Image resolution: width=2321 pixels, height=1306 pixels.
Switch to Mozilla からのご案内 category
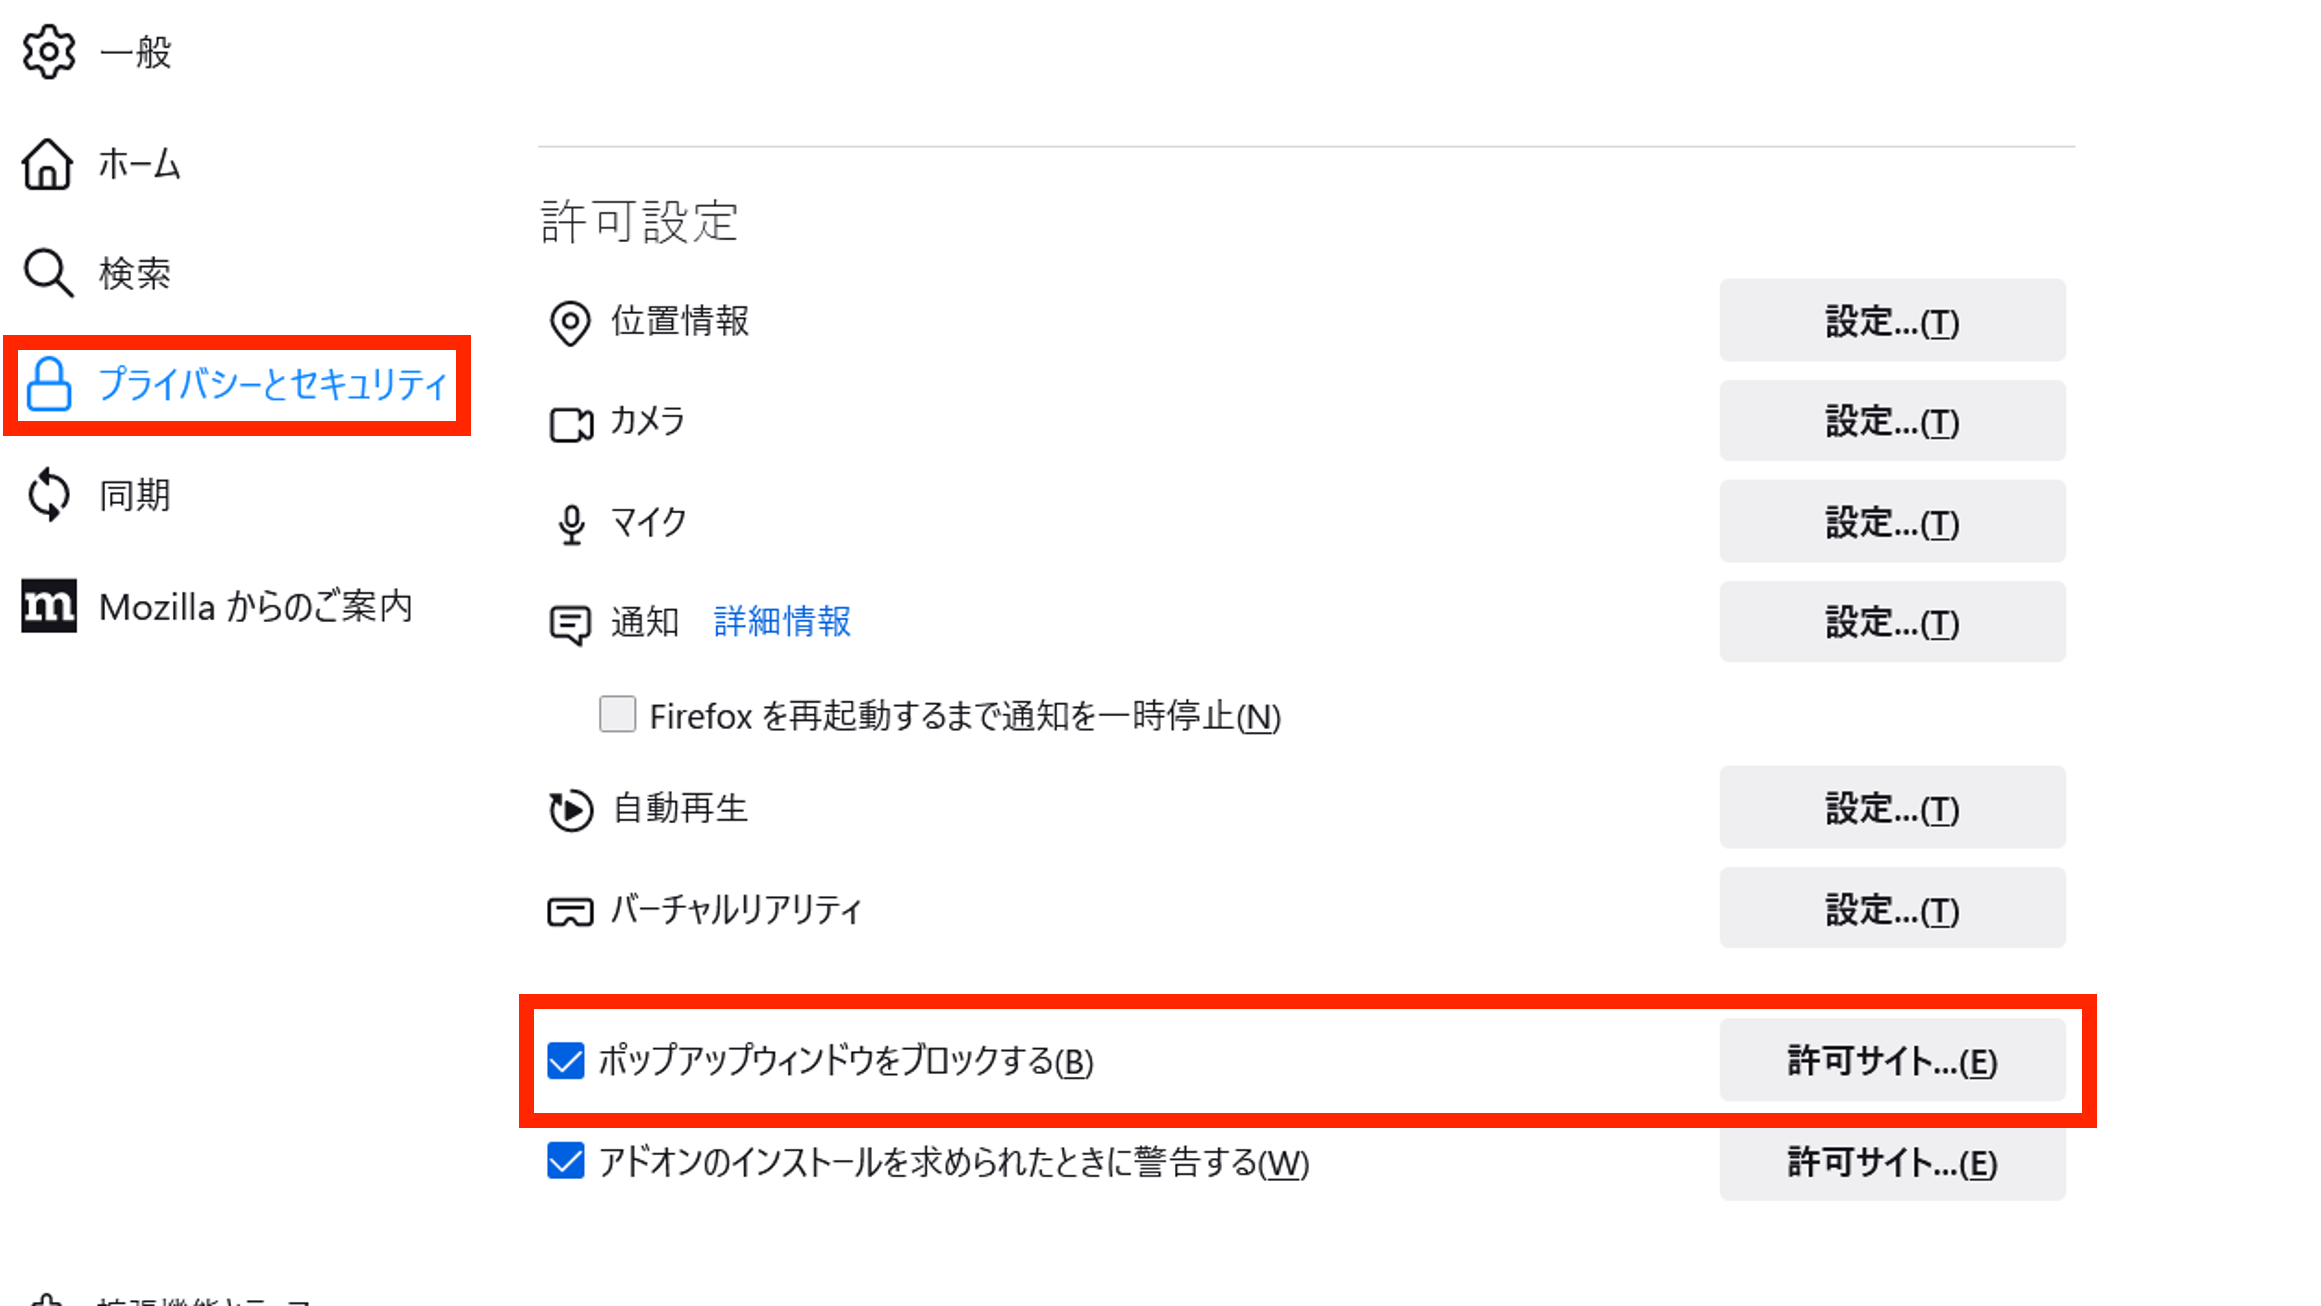pyautogui.click(x=218, y=606)
